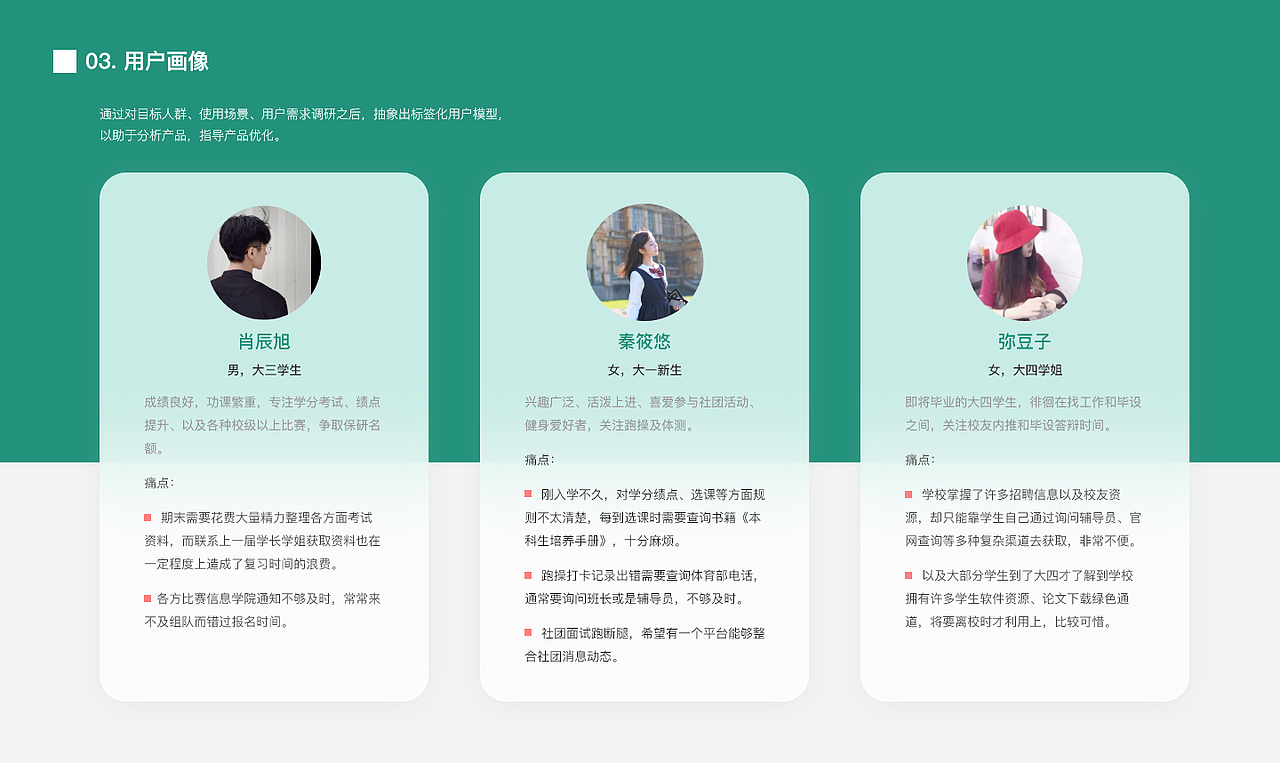Click the red bullet icon before 社团面试跑断腿 pain point

528,631
